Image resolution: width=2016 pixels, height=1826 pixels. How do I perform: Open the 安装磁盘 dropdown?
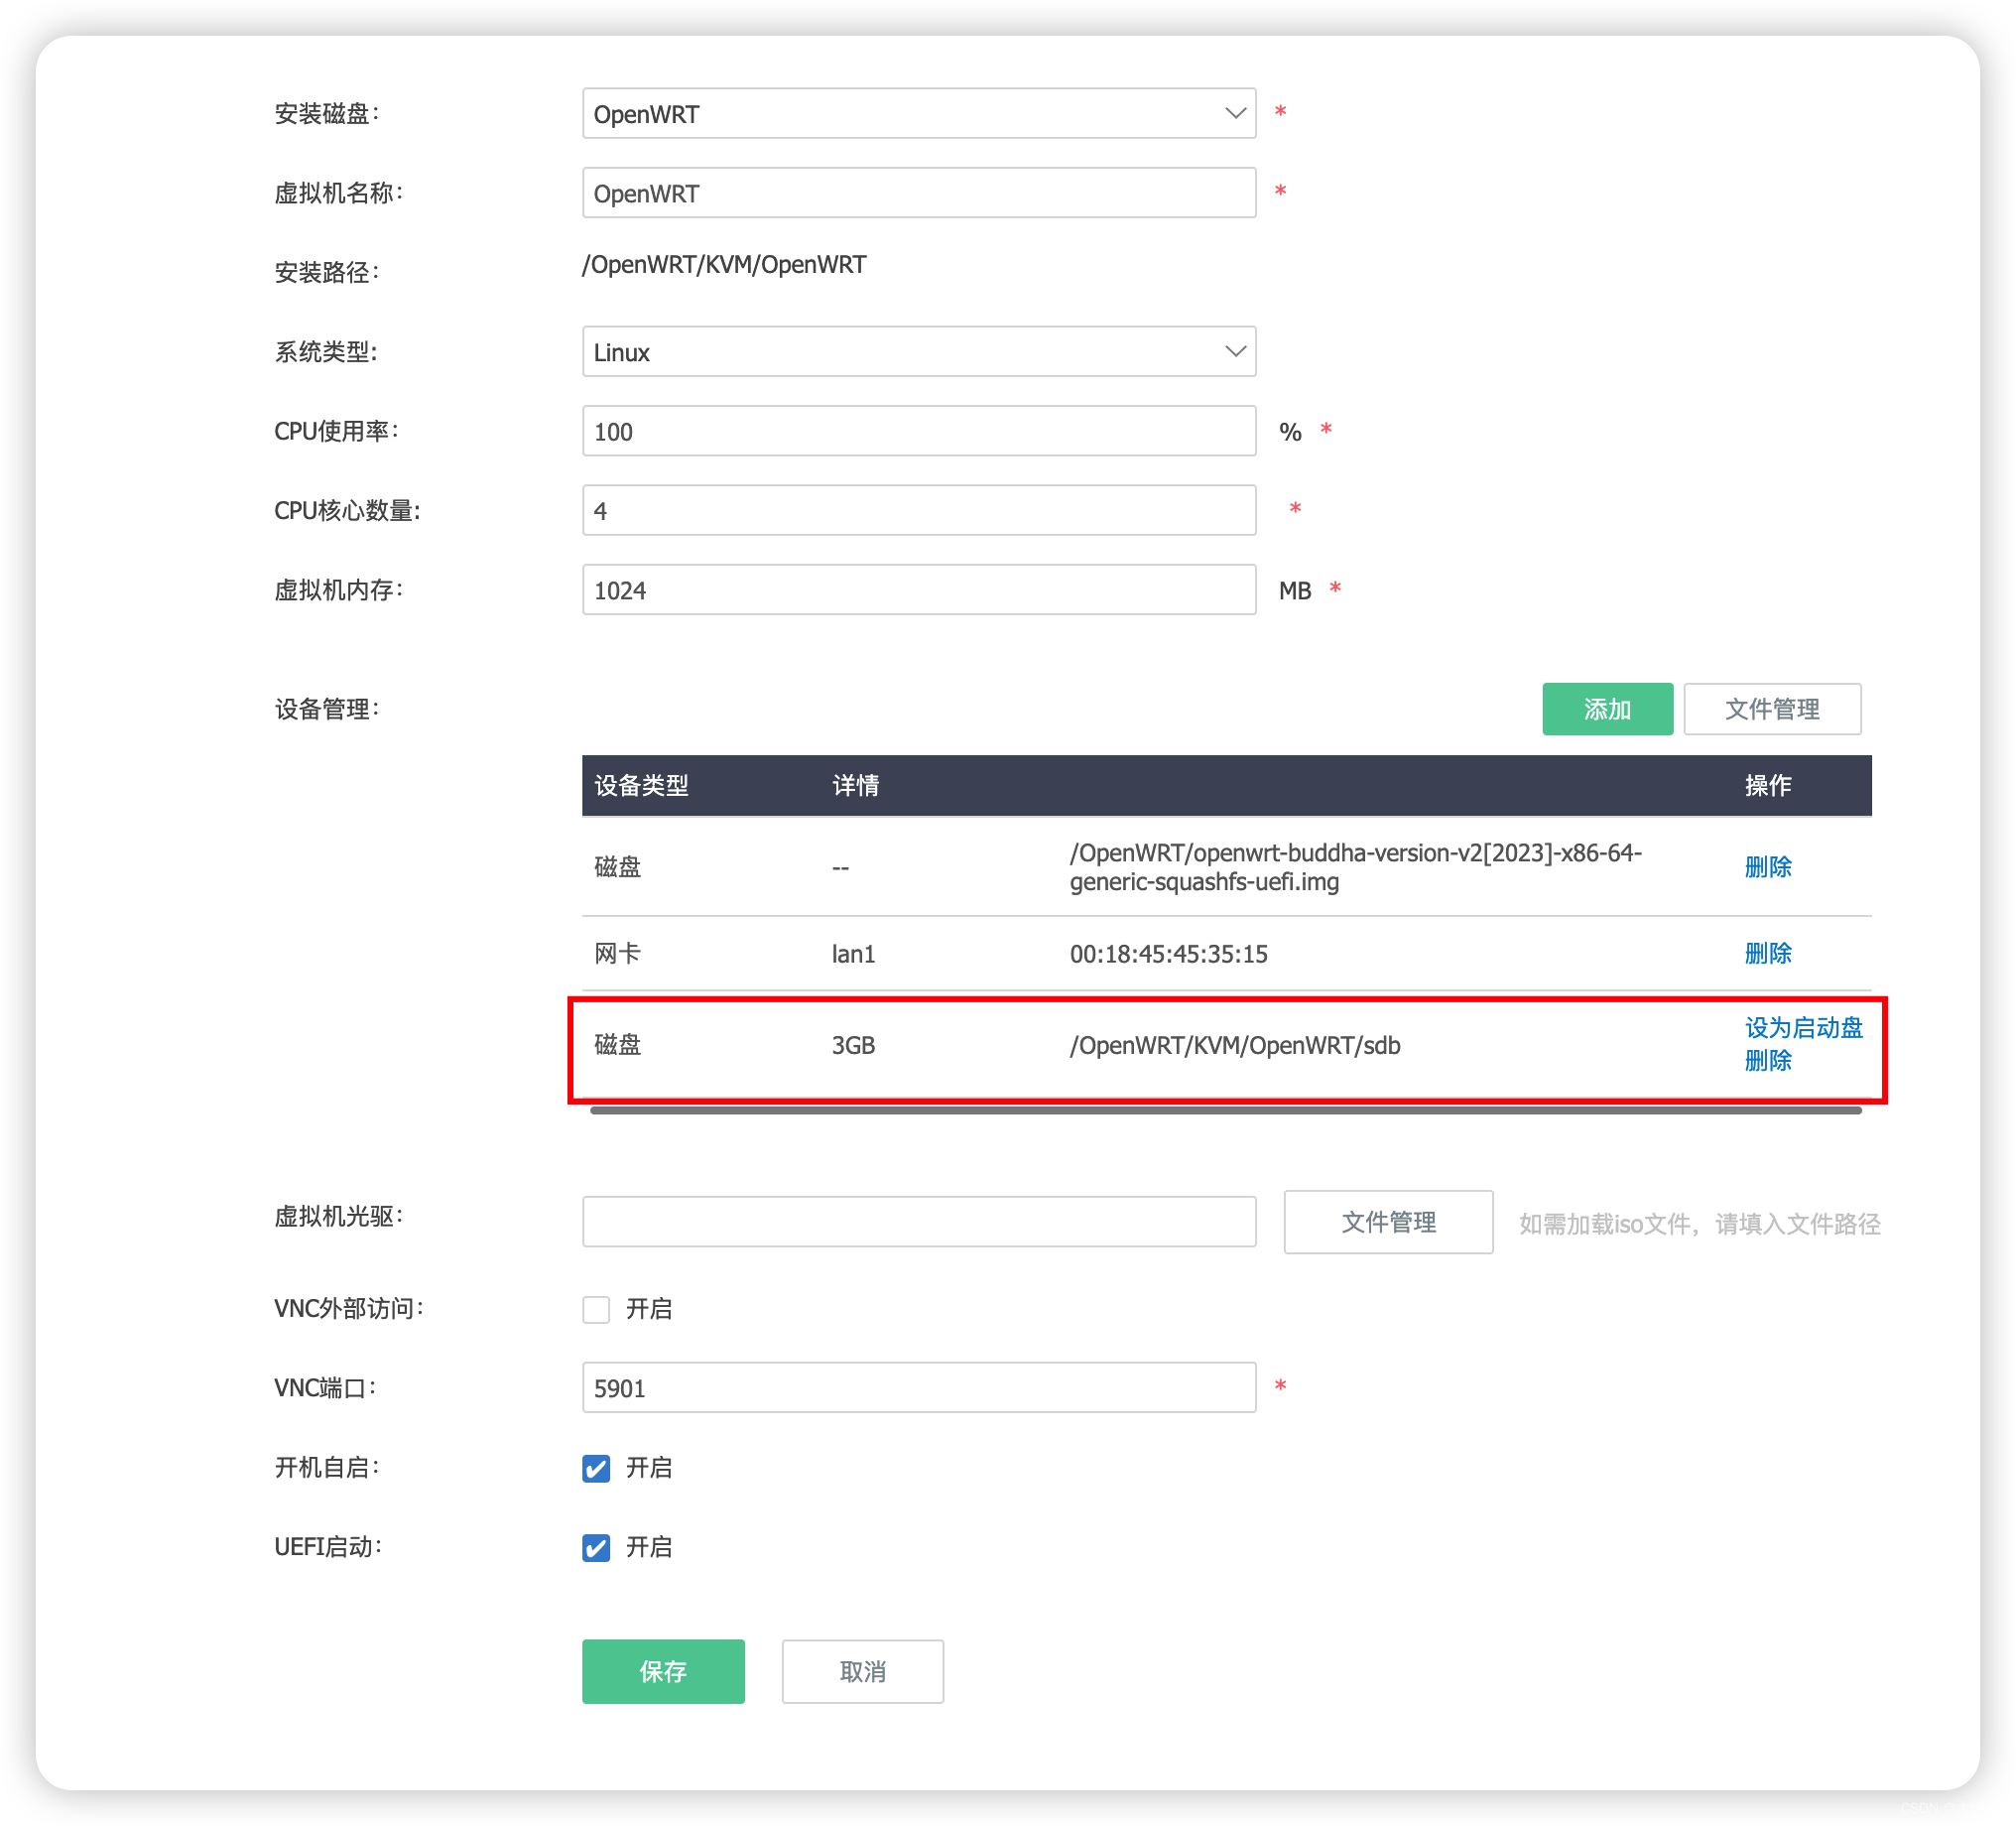[x=918, y=113]
